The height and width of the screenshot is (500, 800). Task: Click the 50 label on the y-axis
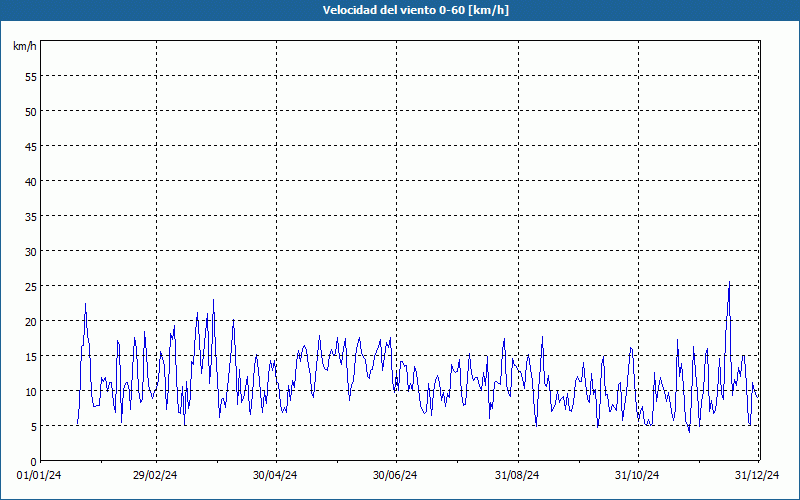point(30,111)
